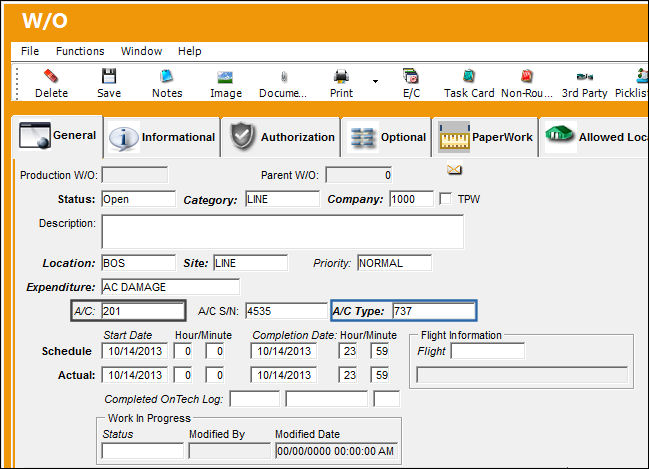Viewport: 649px width, 469px height.
Task: Click the Production W/O field
Action: tap(135, 175)
